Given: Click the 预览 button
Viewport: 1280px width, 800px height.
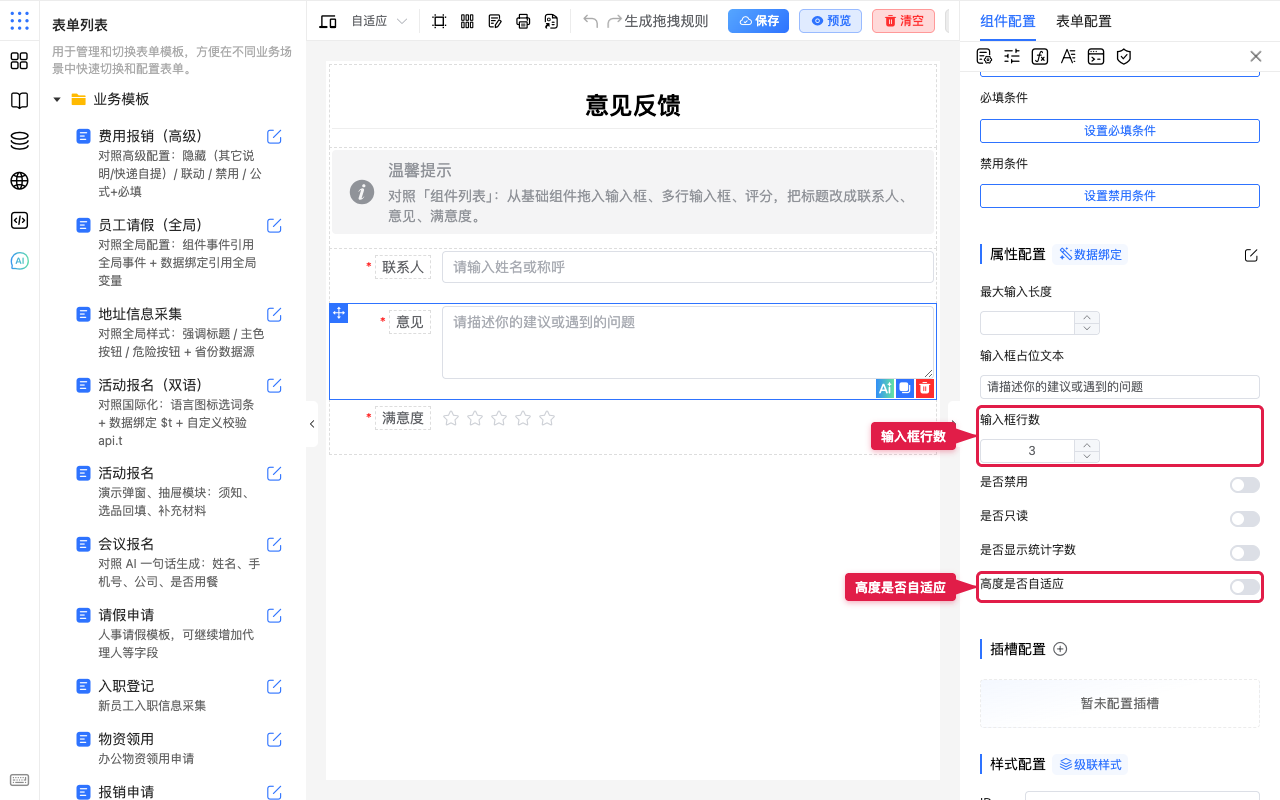Looking at the screenshot, I should point(830,21).
